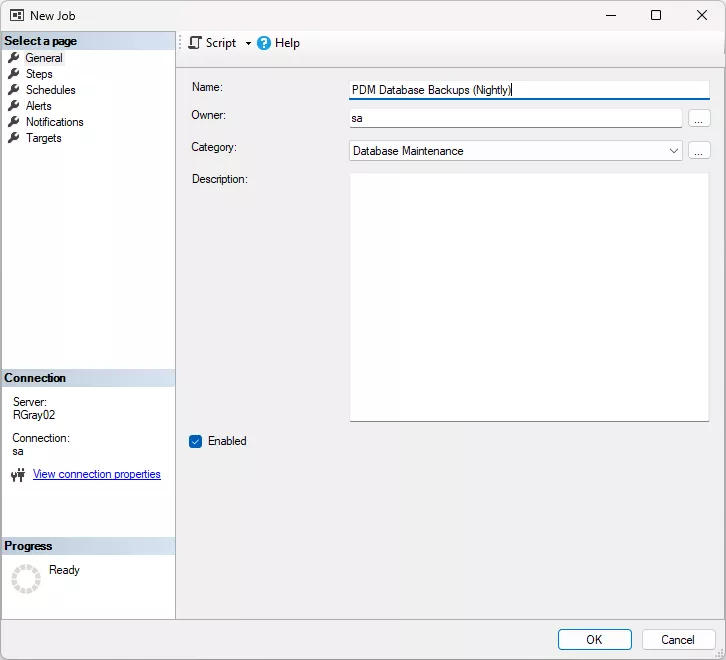This screenshot has height=660, width=726.
Task: Click the Category field label
Action: [214, 147]
